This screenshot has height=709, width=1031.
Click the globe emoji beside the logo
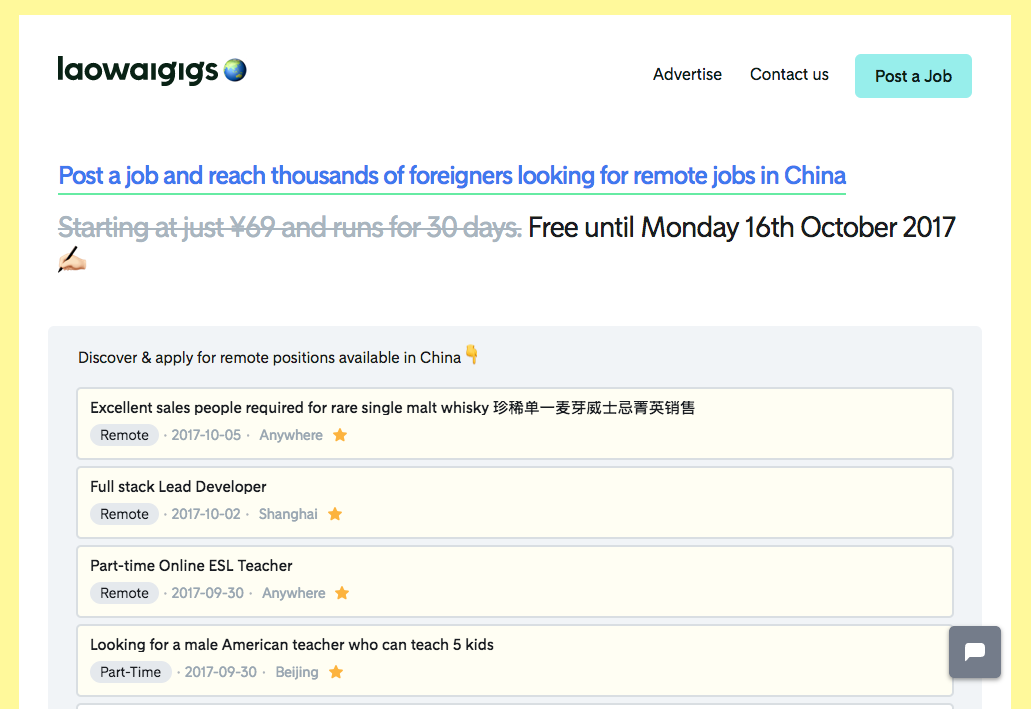coord(235,70)
